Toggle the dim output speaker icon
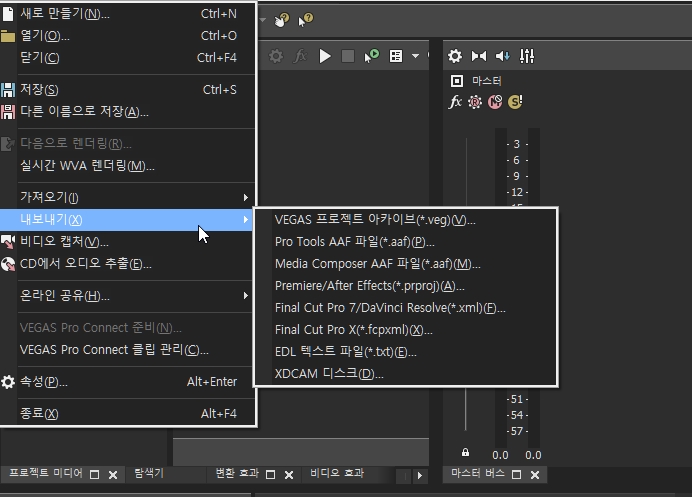The height and width of the screenshot is (497, 692). click(x=503, y=56)
